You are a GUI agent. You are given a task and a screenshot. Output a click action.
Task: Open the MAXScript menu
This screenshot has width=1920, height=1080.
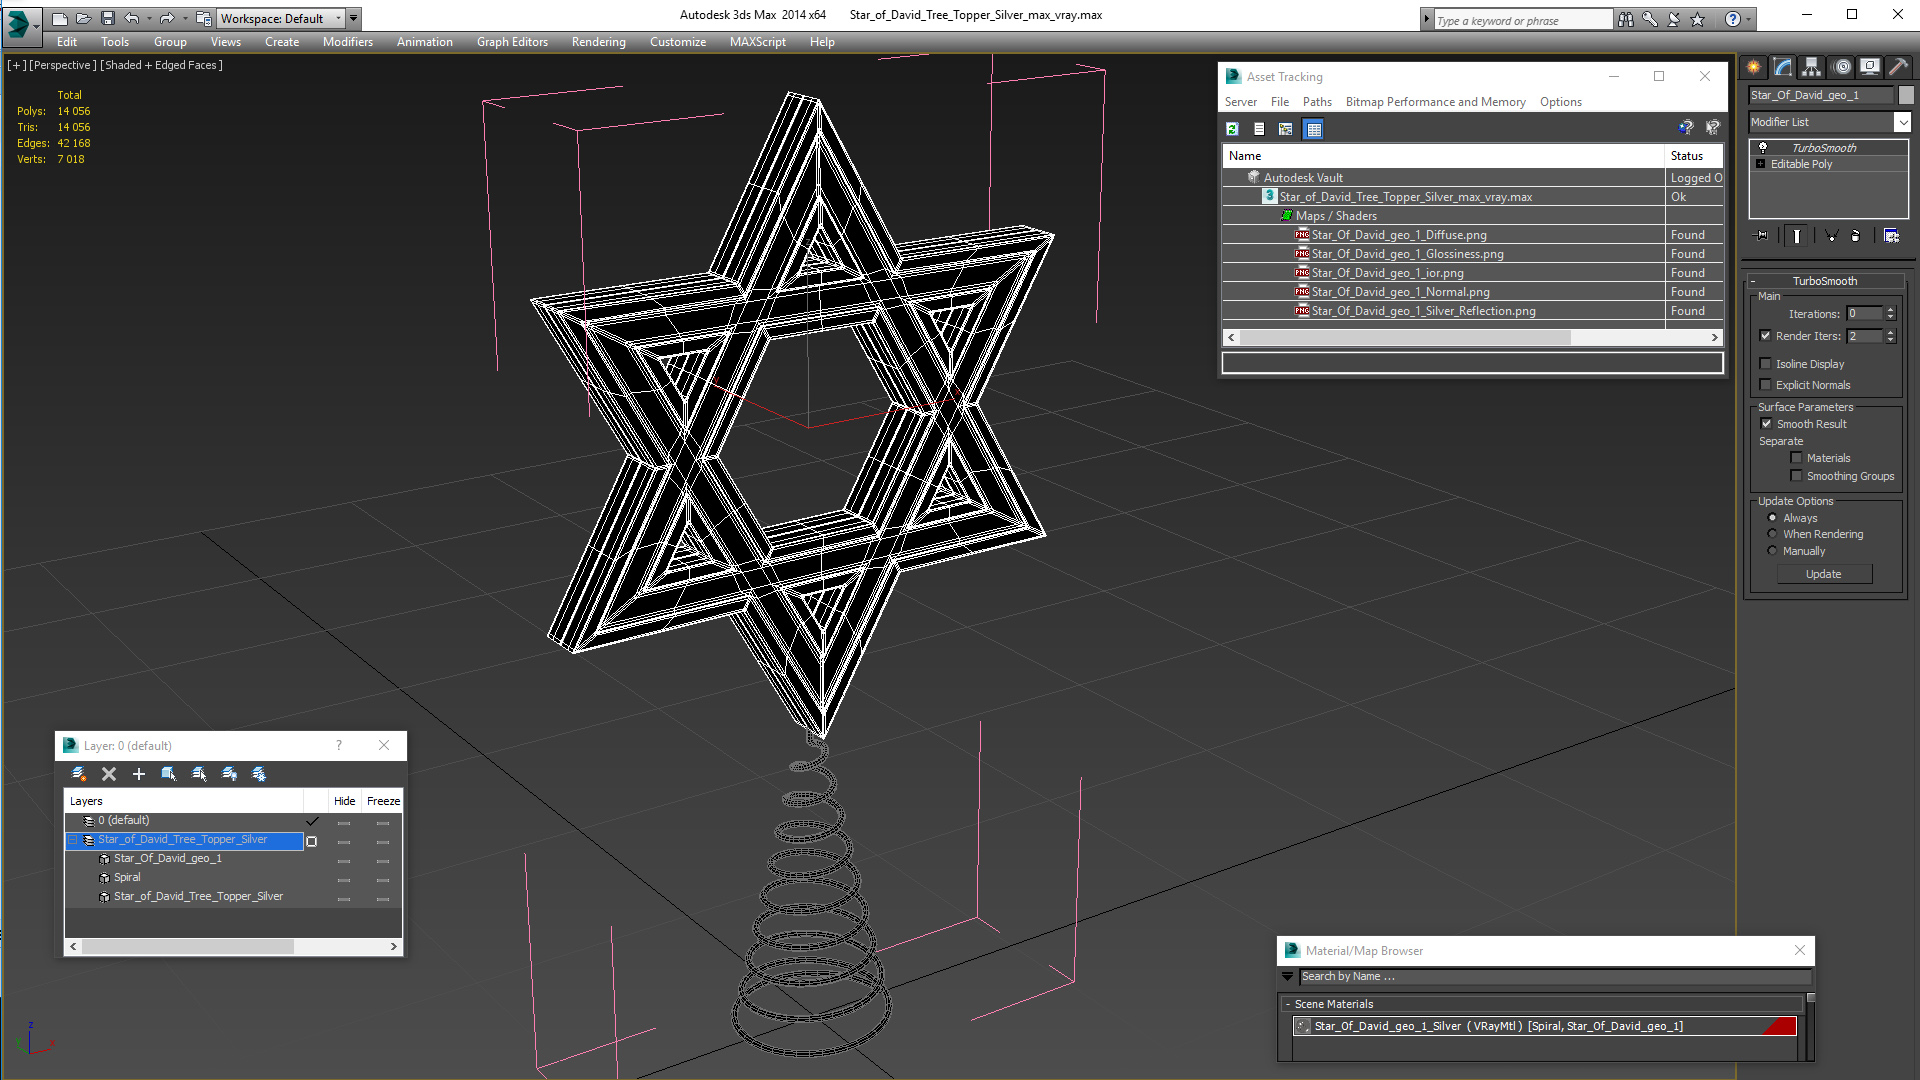pos(757,42)
